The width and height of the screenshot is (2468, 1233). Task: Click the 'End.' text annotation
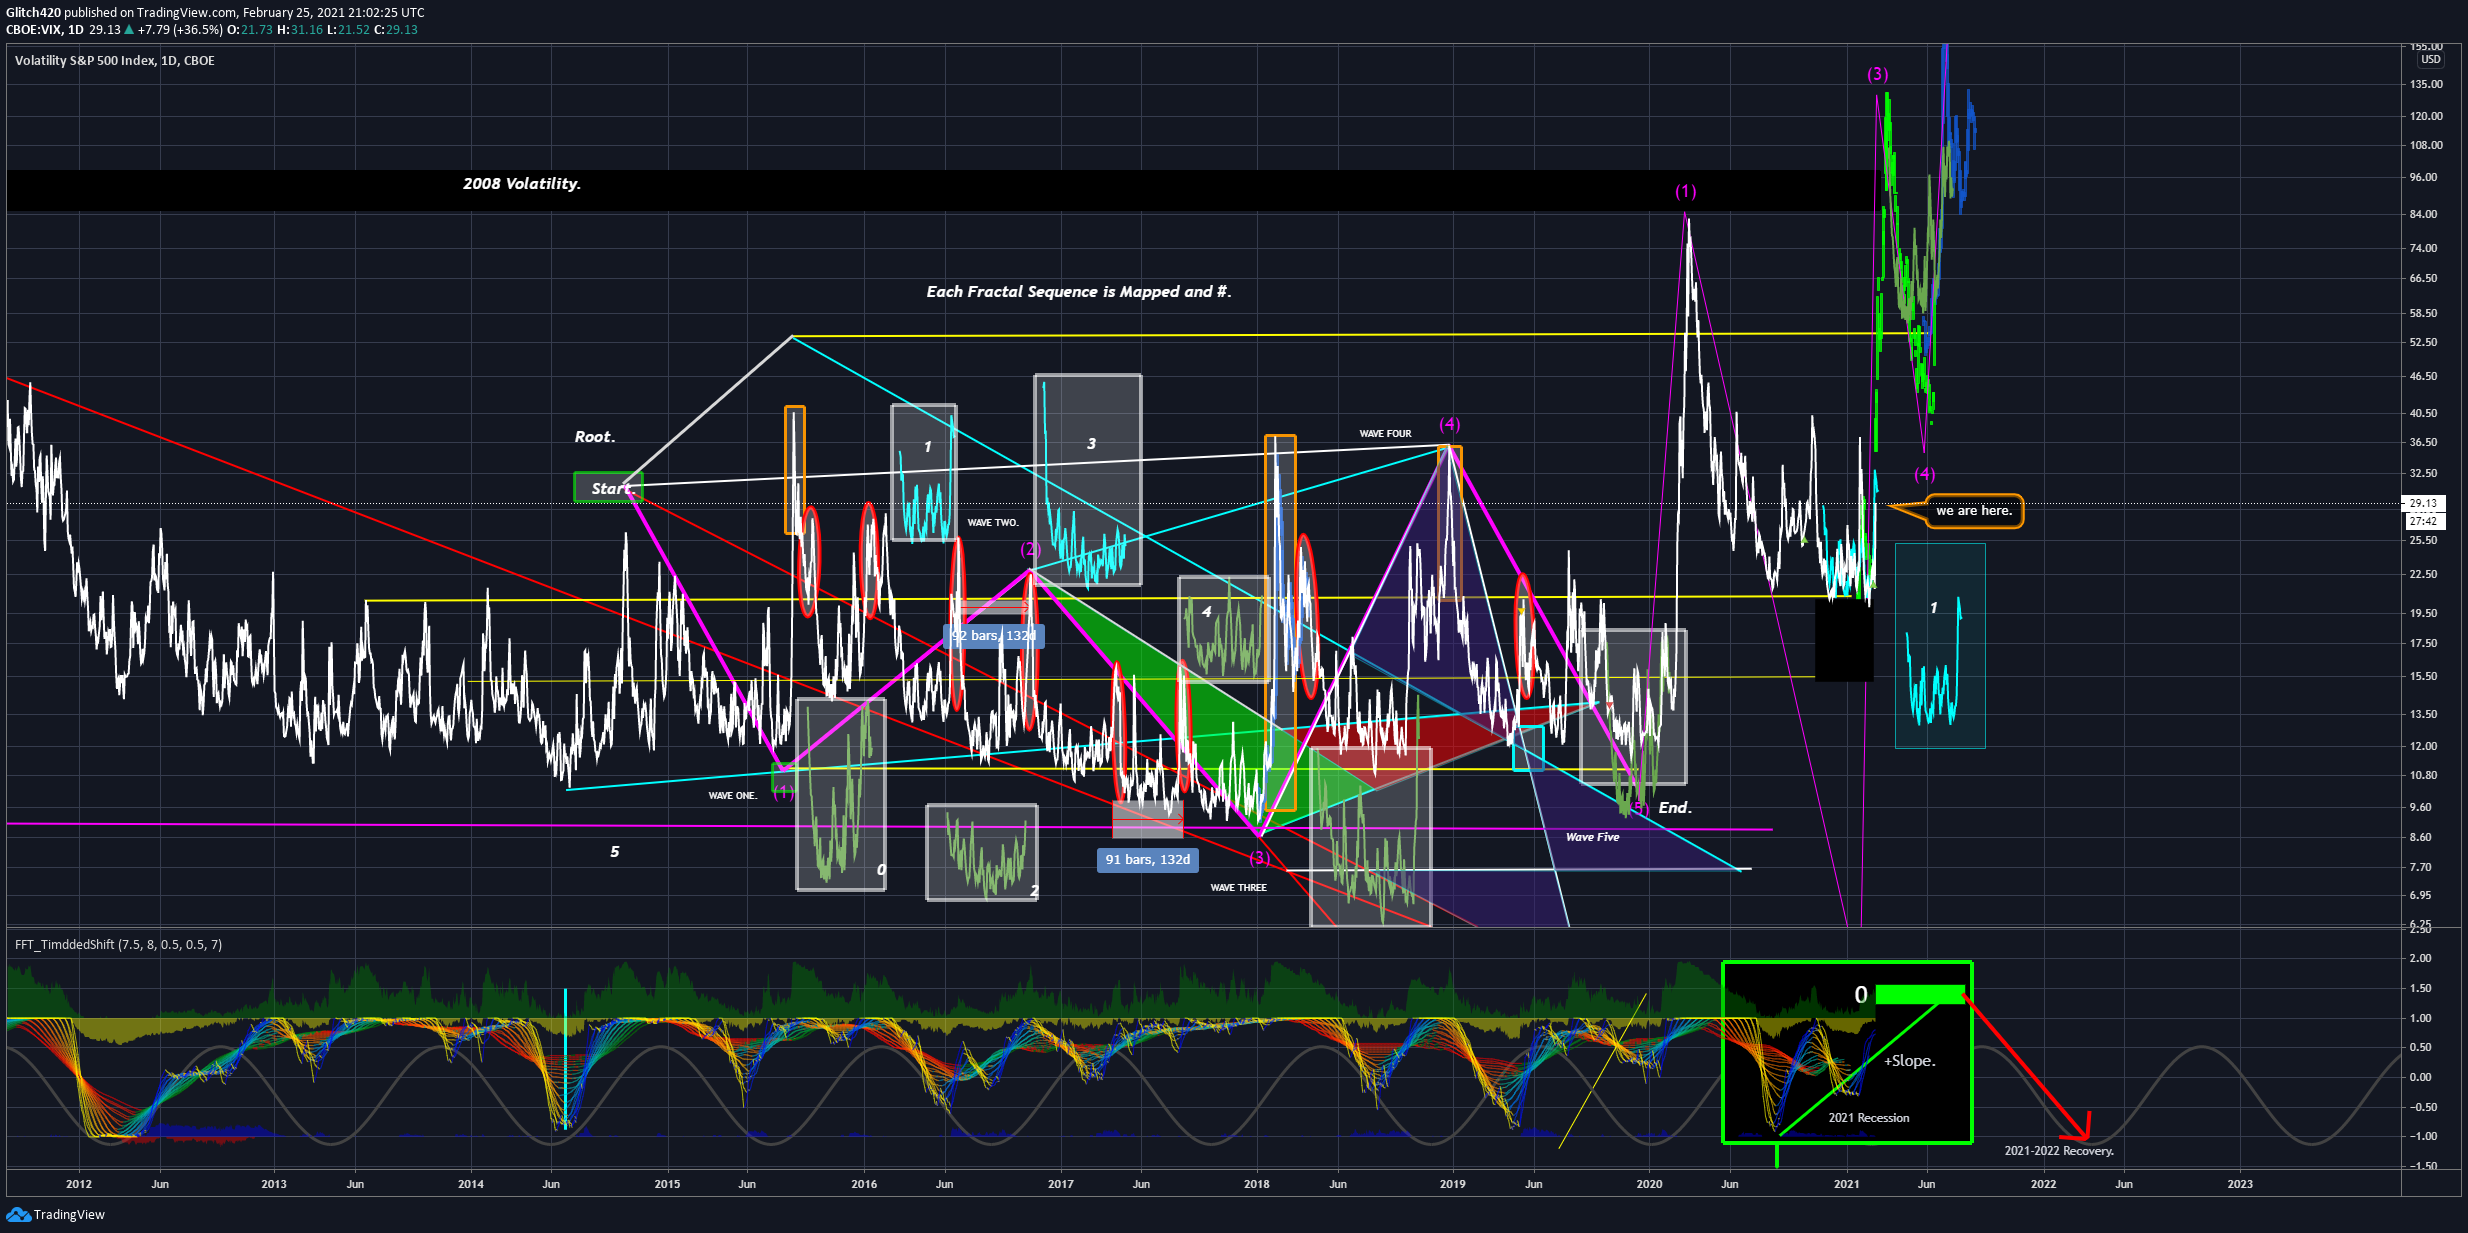[1675, 808]
